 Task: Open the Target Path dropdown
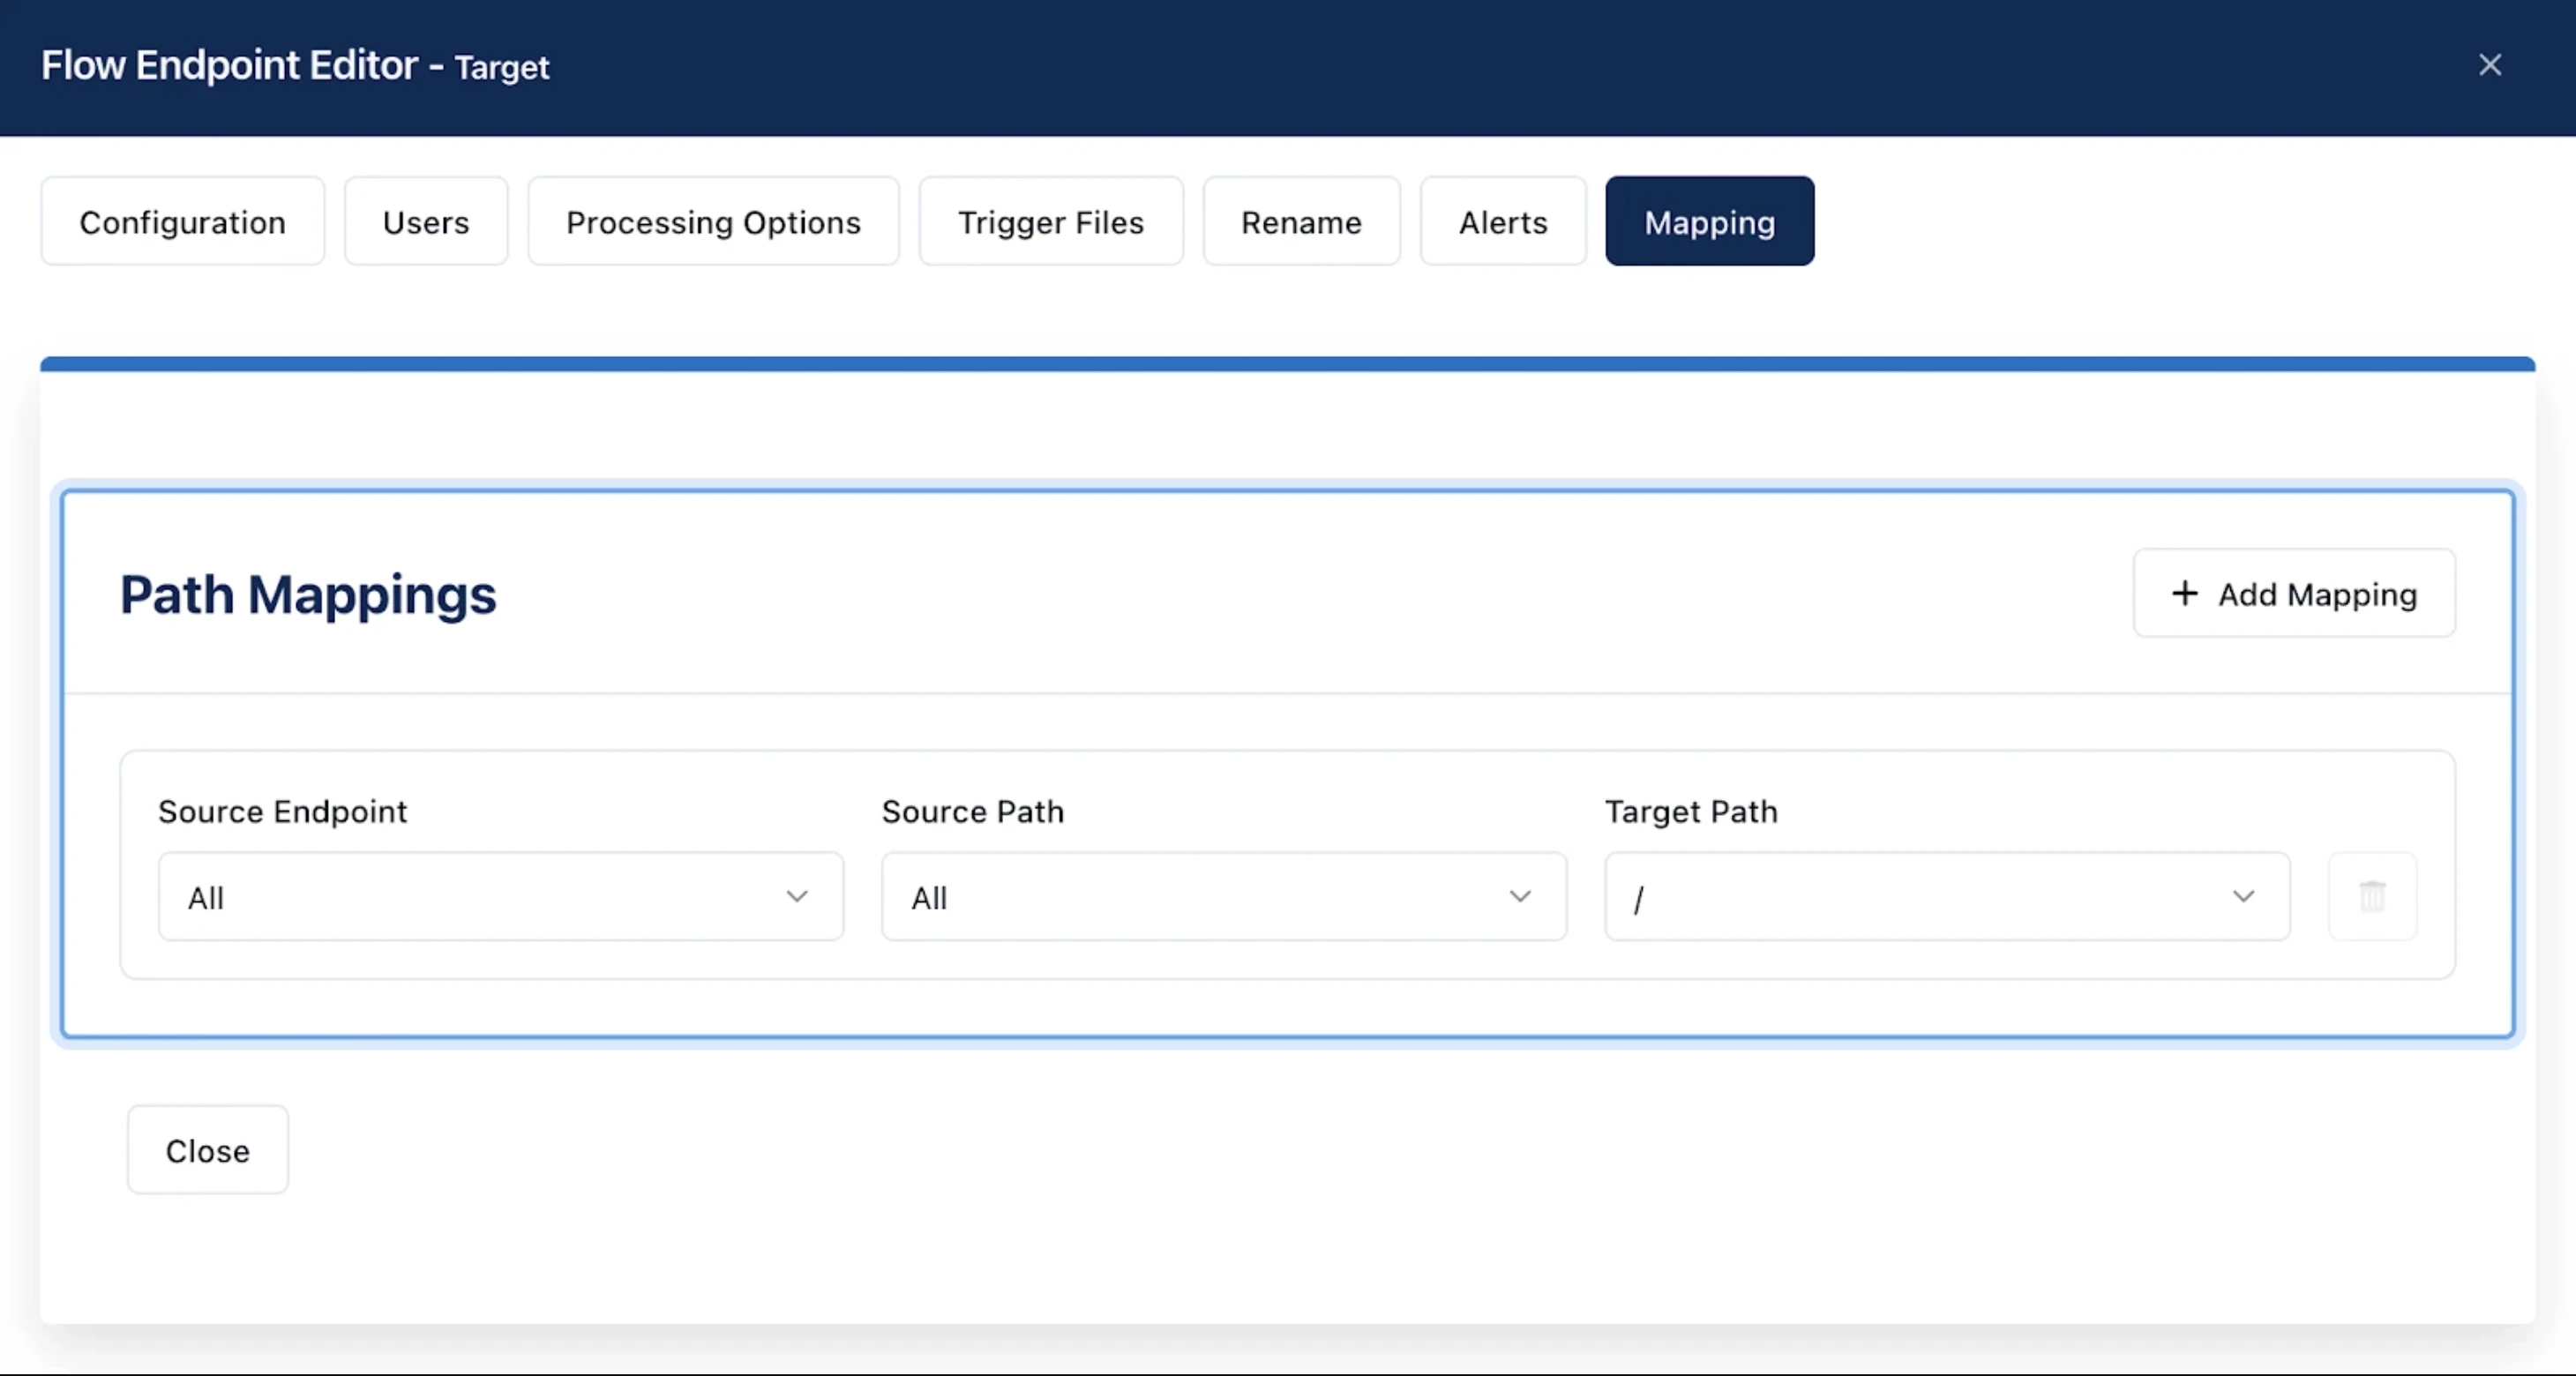coord(1947,896)
